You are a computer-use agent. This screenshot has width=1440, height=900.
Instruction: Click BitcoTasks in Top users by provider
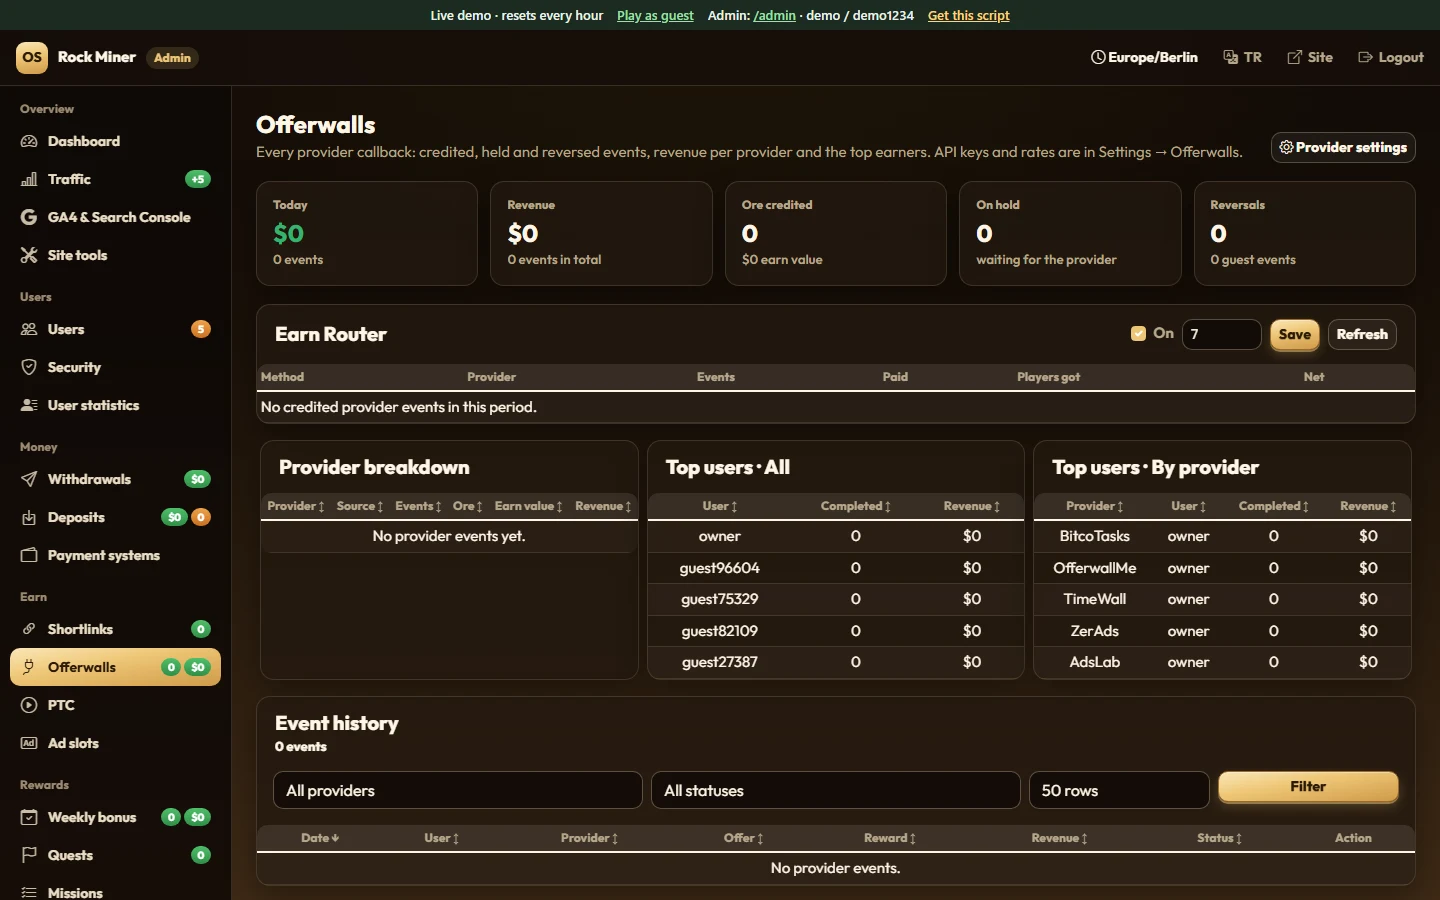coord(1095,536)
